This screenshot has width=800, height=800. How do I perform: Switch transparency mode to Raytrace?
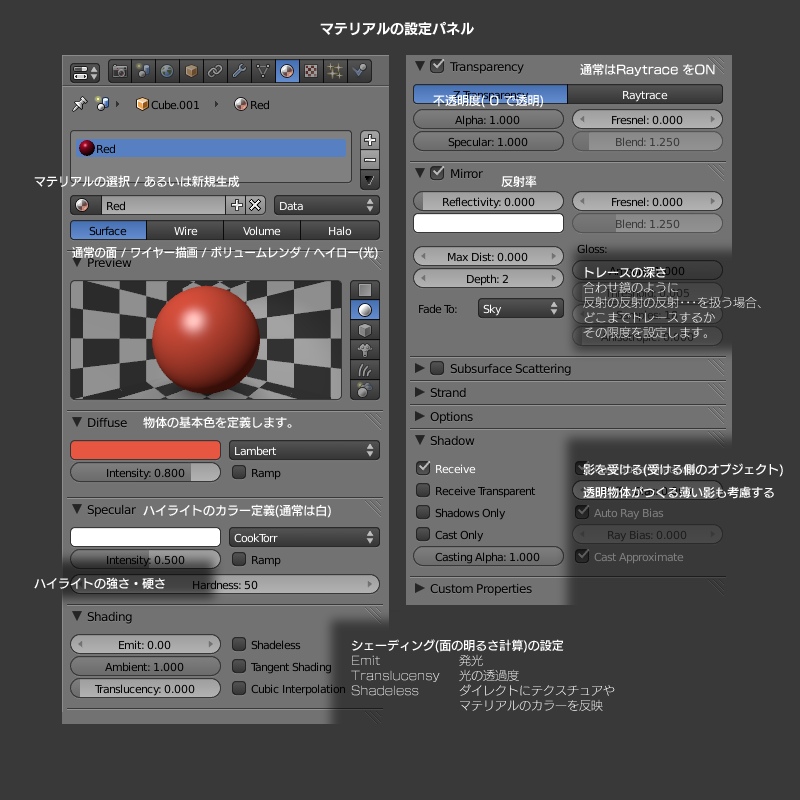pos(646,94)
